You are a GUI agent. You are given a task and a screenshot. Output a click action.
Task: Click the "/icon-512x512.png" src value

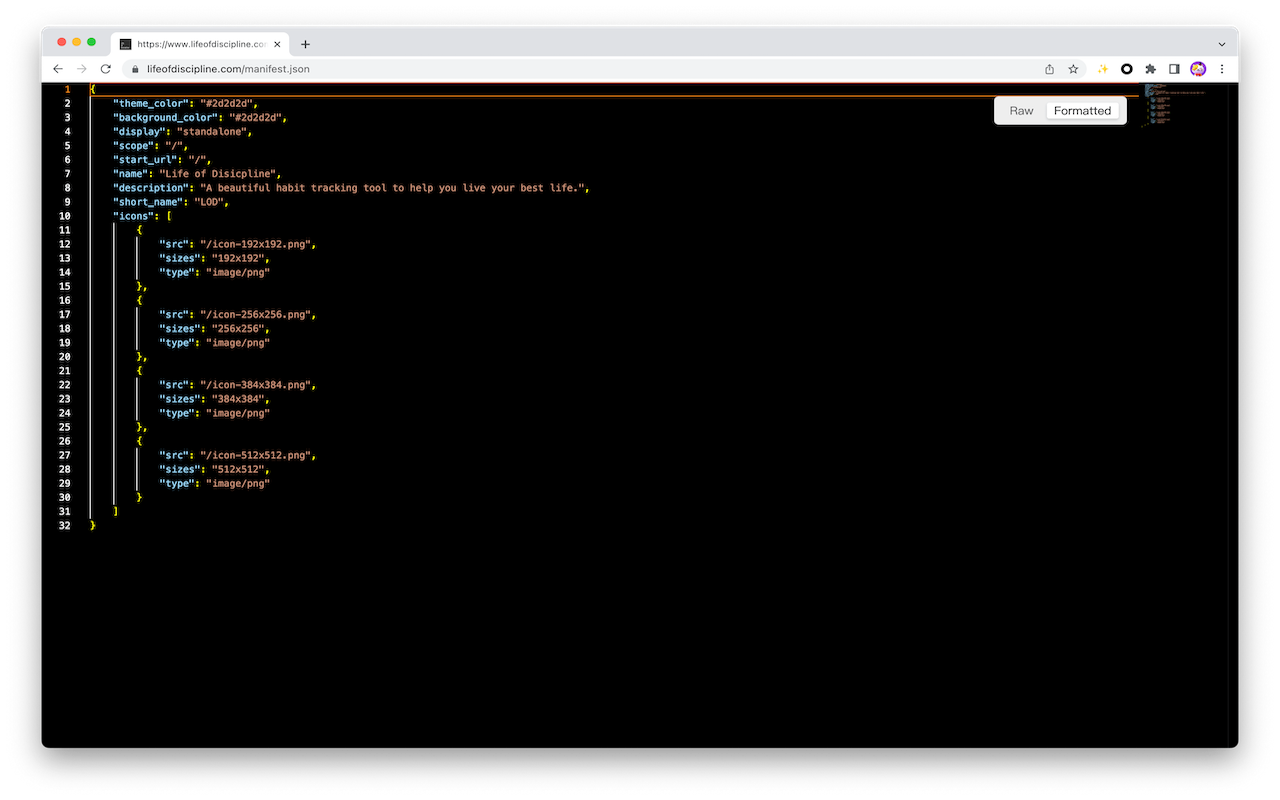[255, 454]
